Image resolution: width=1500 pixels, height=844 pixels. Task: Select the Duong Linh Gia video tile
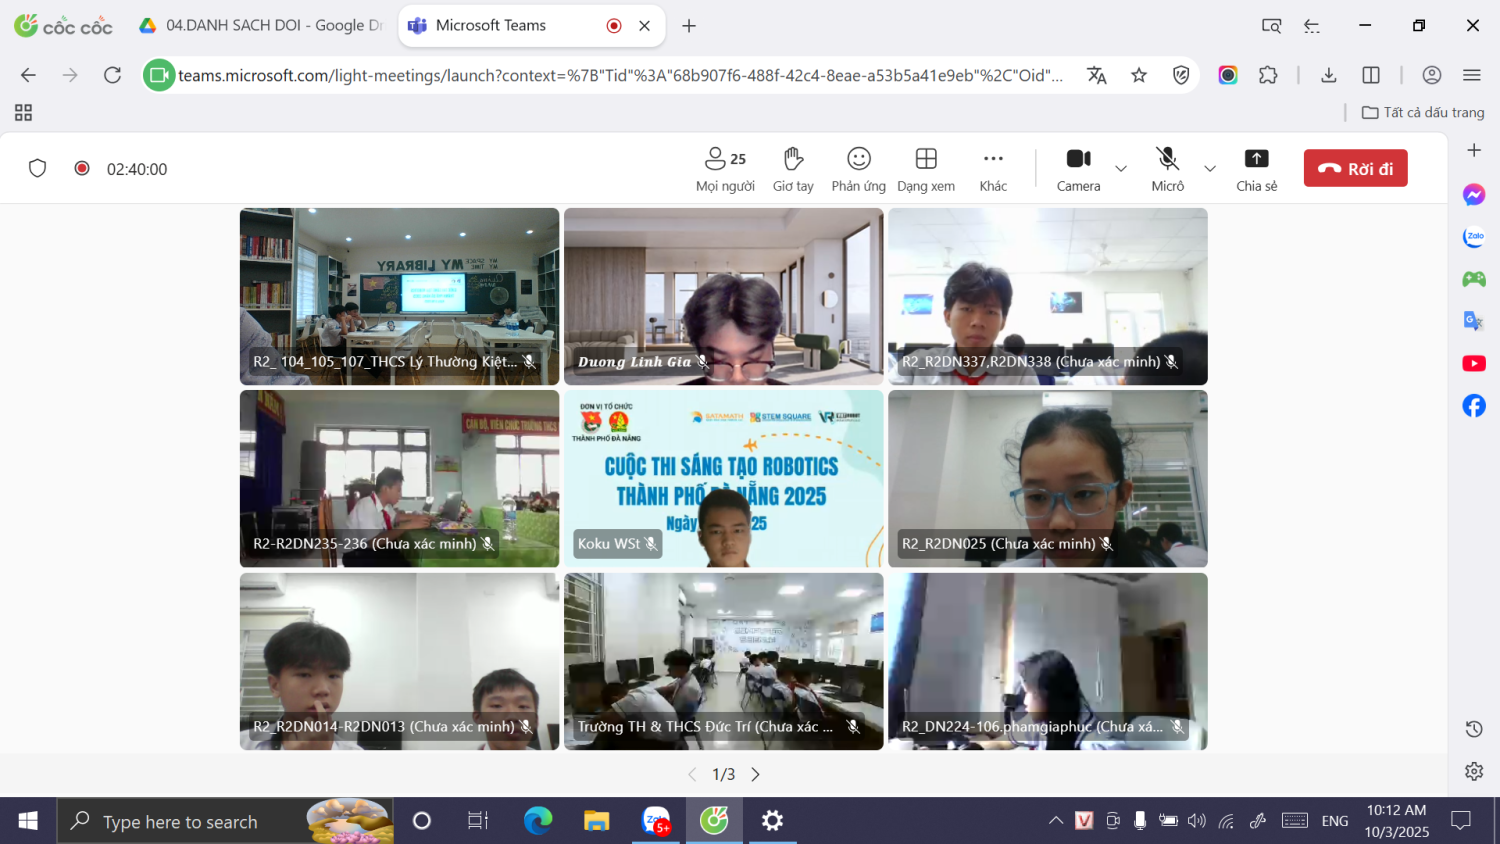[x=723, y=296]
